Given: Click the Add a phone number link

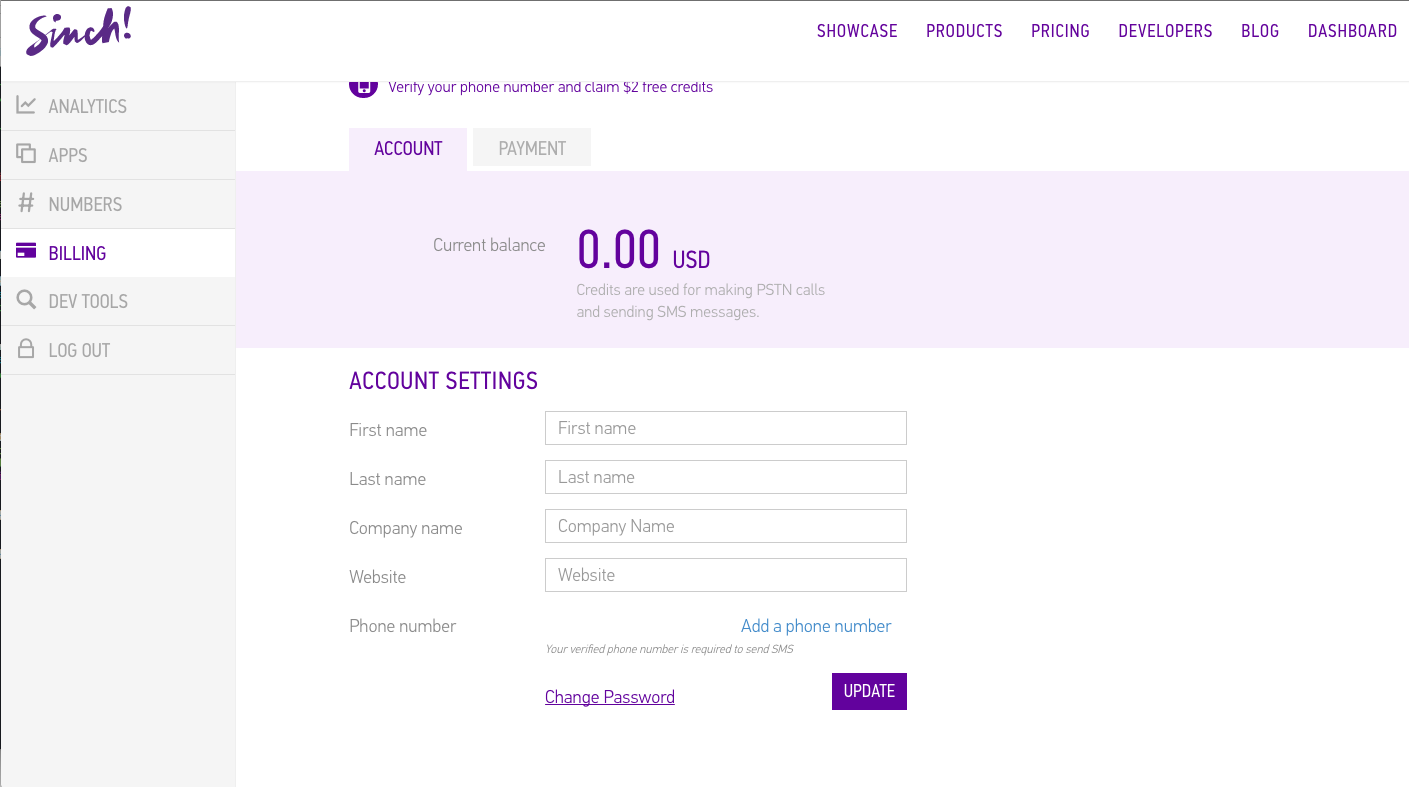Looking at the screenshot, I should tap(816, 626).
